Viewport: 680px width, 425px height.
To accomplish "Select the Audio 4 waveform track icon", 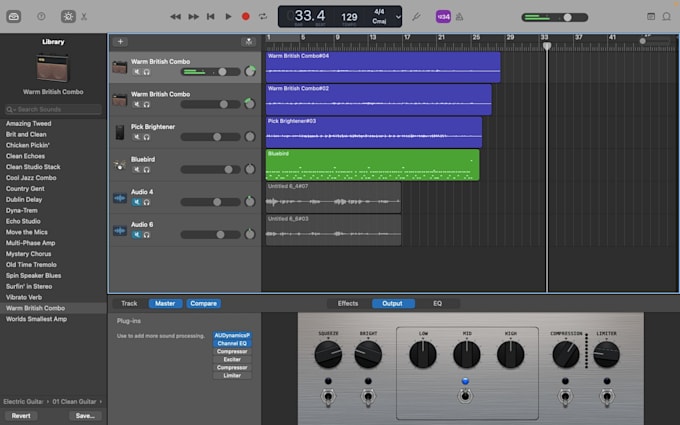I will pyautogui.click(x=120, y=198).
